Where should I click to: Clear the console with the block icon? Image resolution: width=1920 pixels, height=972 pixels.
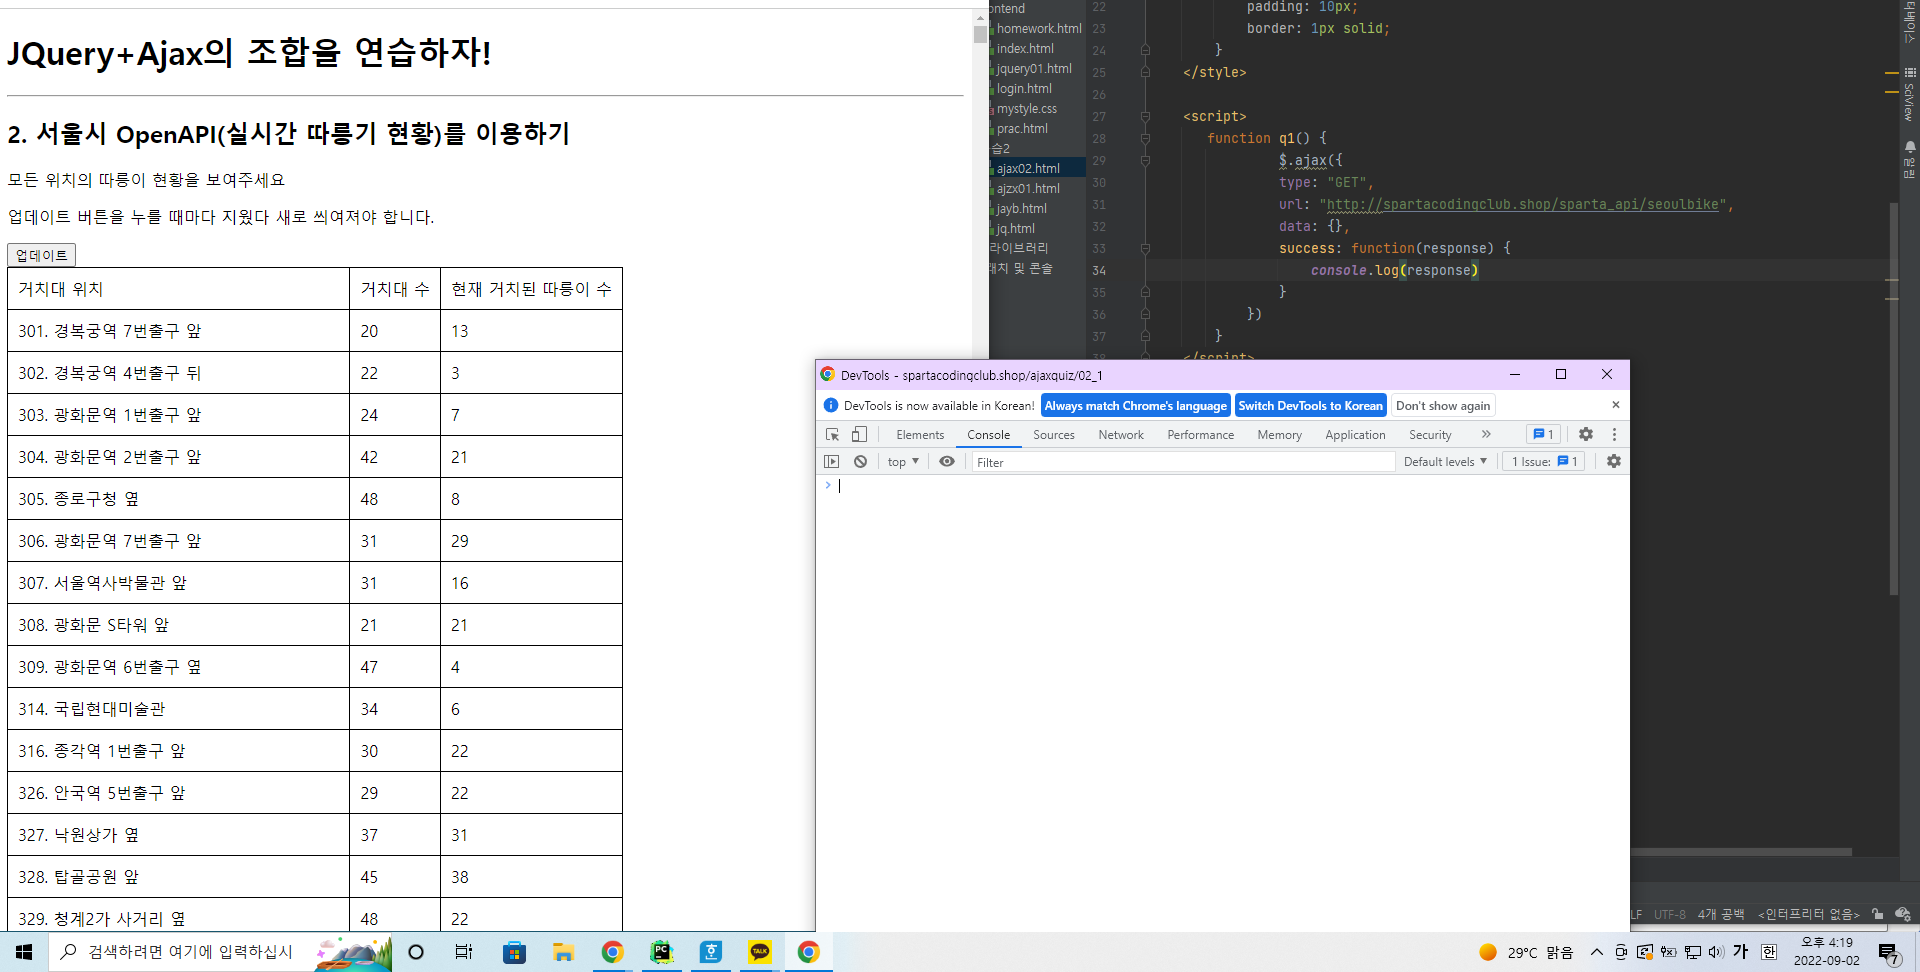tap(860, 461)
